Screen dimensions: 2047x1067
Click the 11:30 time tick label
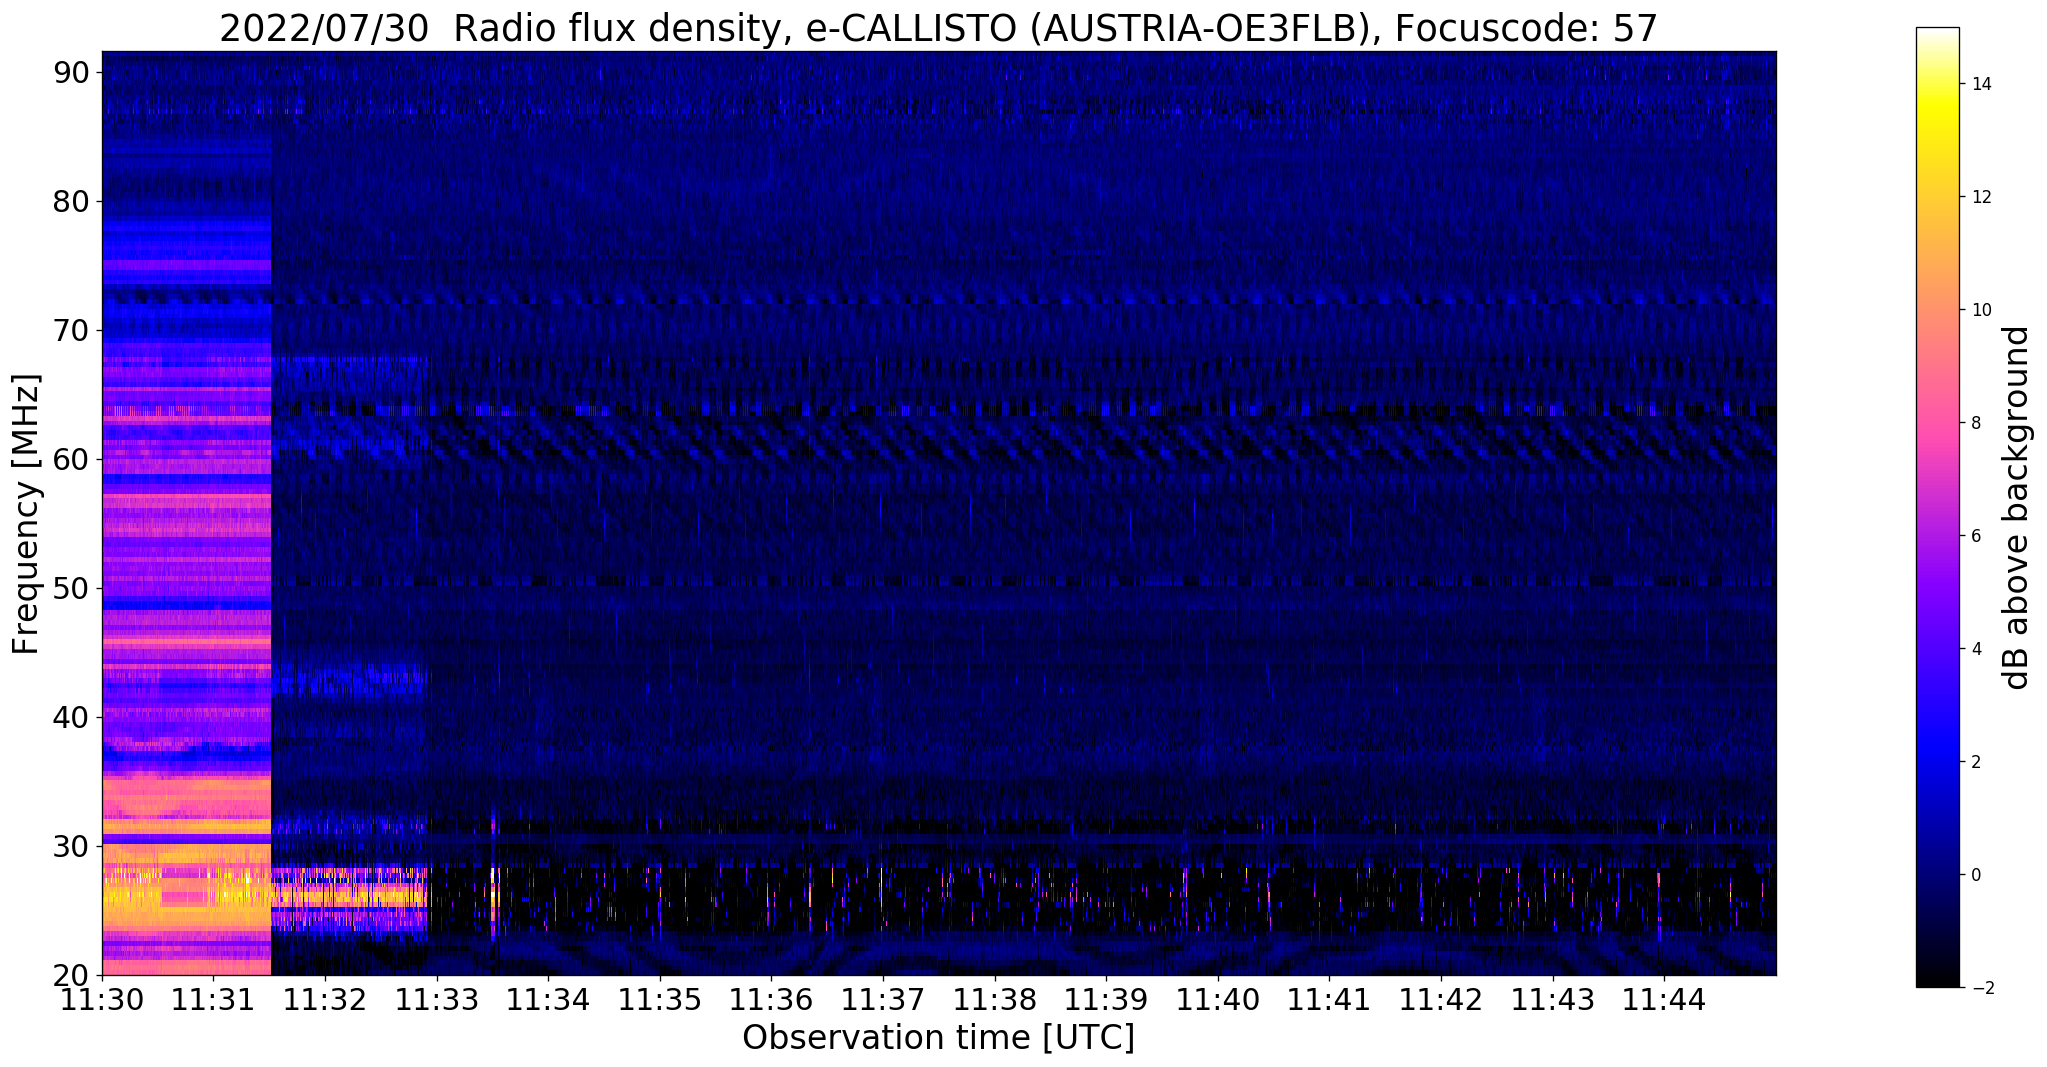coord(102,999)
